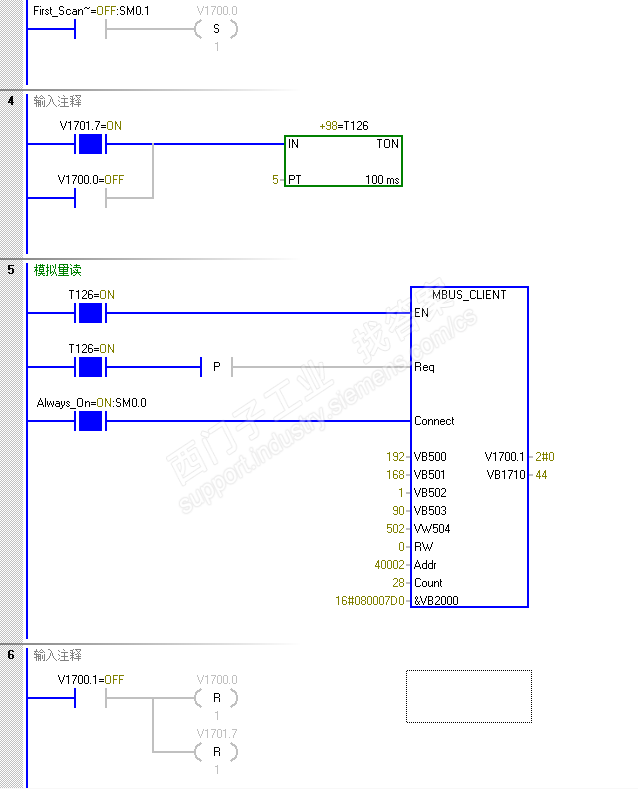Click the First_Scan SM0.1 contact
The height and width of the screenshot is (789, 638).
[91, 29]
